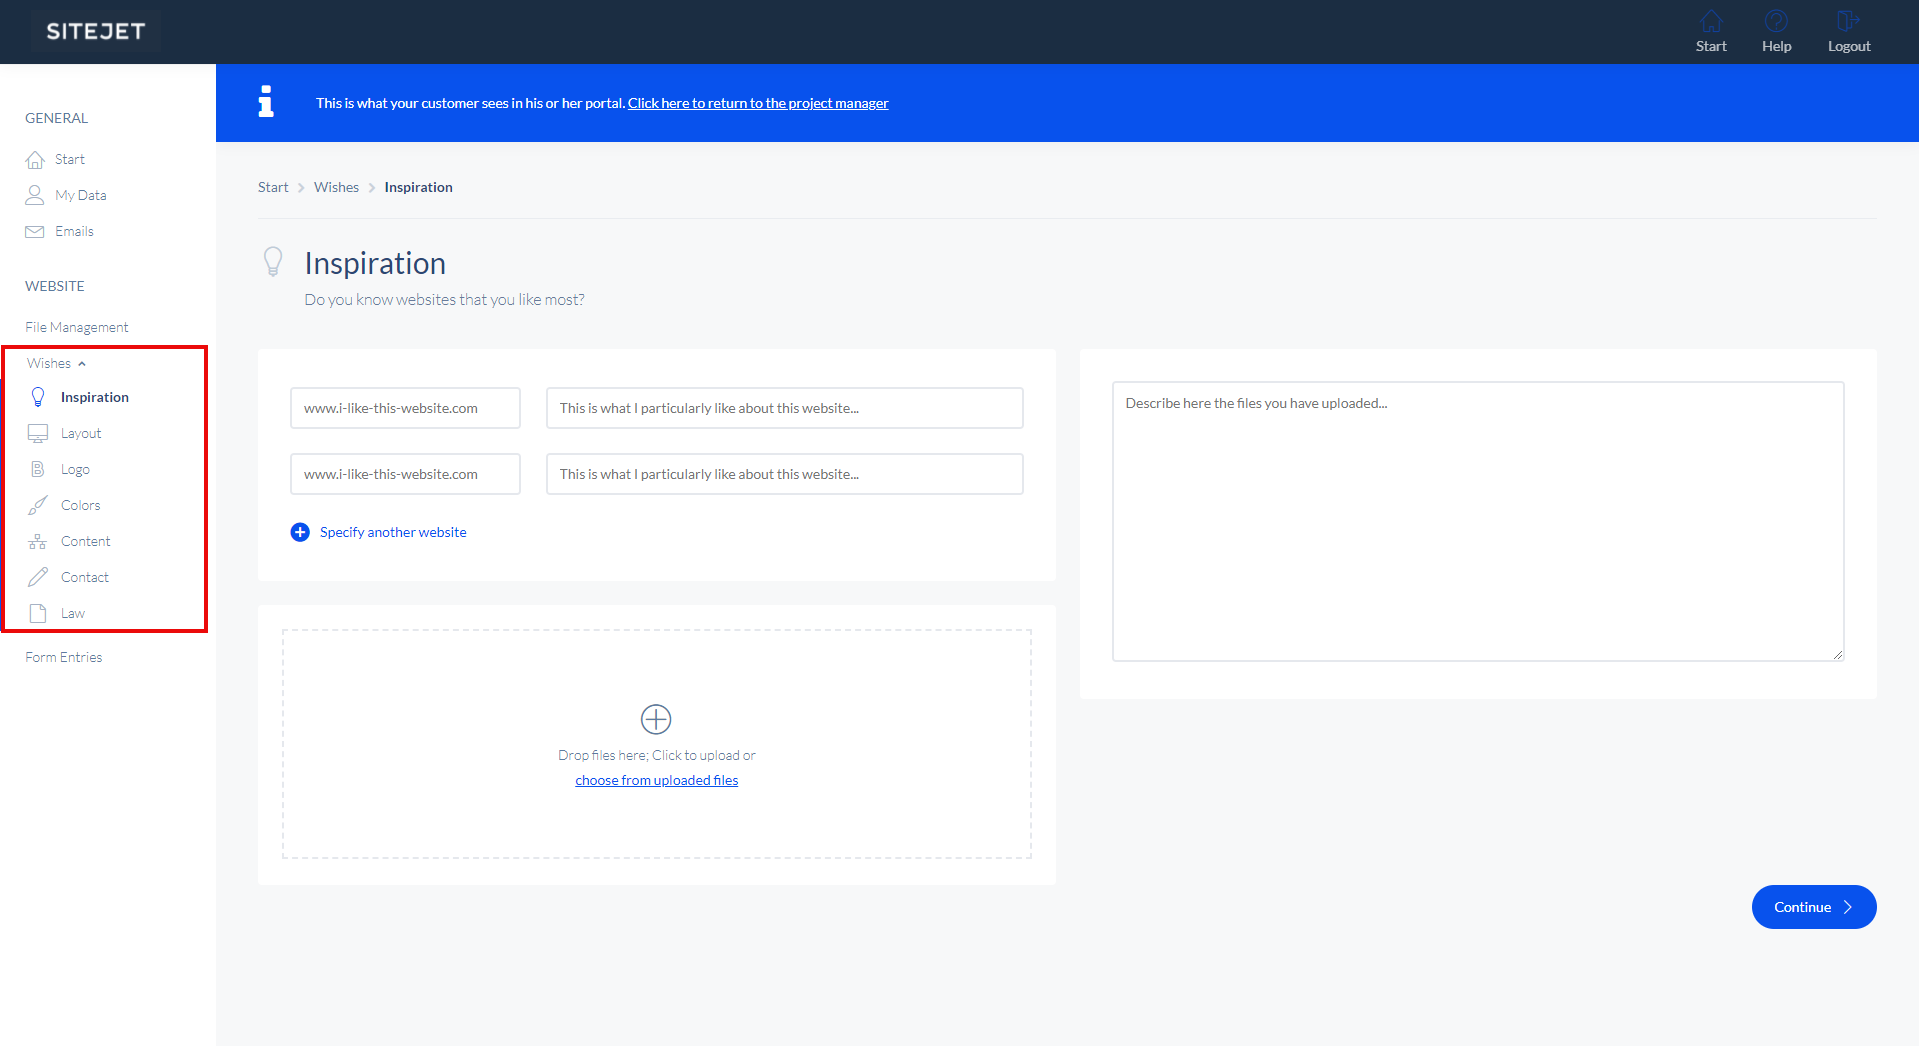This screenshot has height=1046, width=1919.
Task: Go to Layout wishes page
Action: click(81, 433)
